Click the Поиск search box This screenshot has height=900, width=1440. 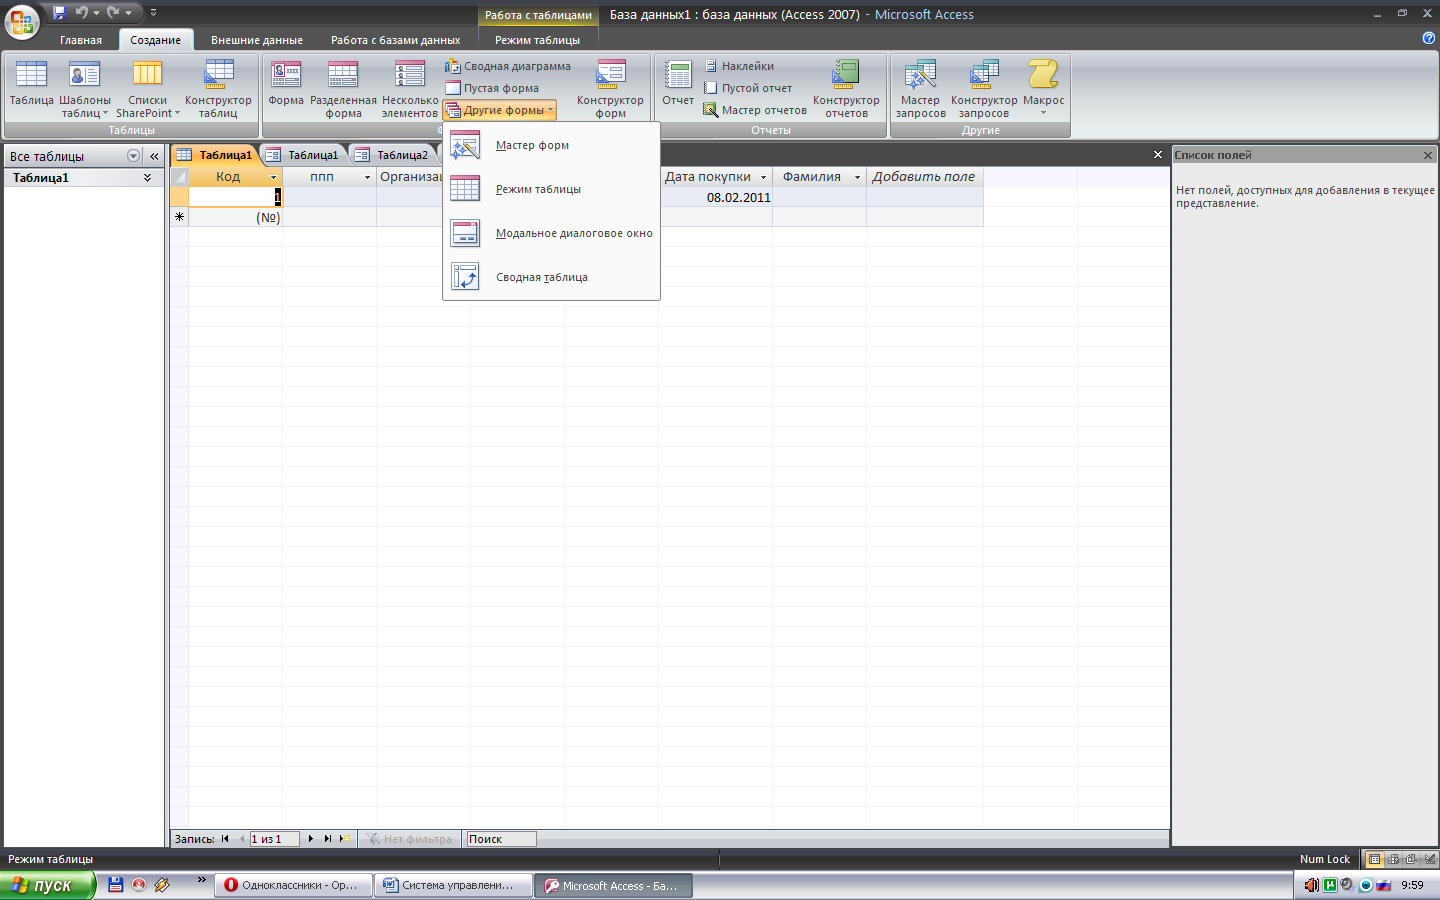tap(501, 839)
